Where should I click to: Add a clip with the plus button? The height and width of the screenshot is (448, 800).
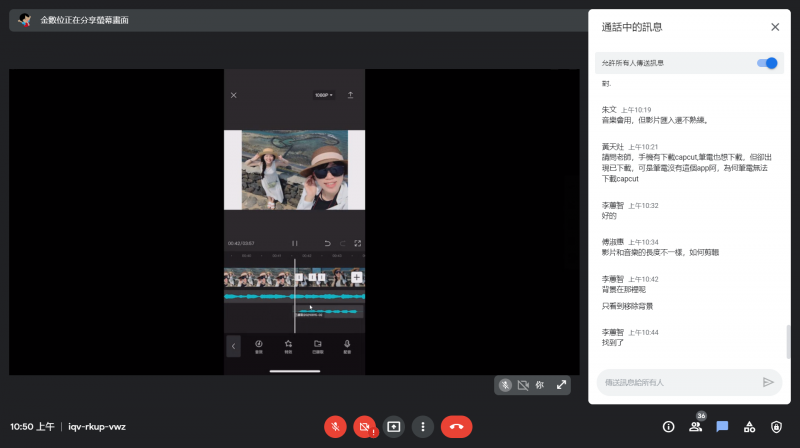point(357,277)
